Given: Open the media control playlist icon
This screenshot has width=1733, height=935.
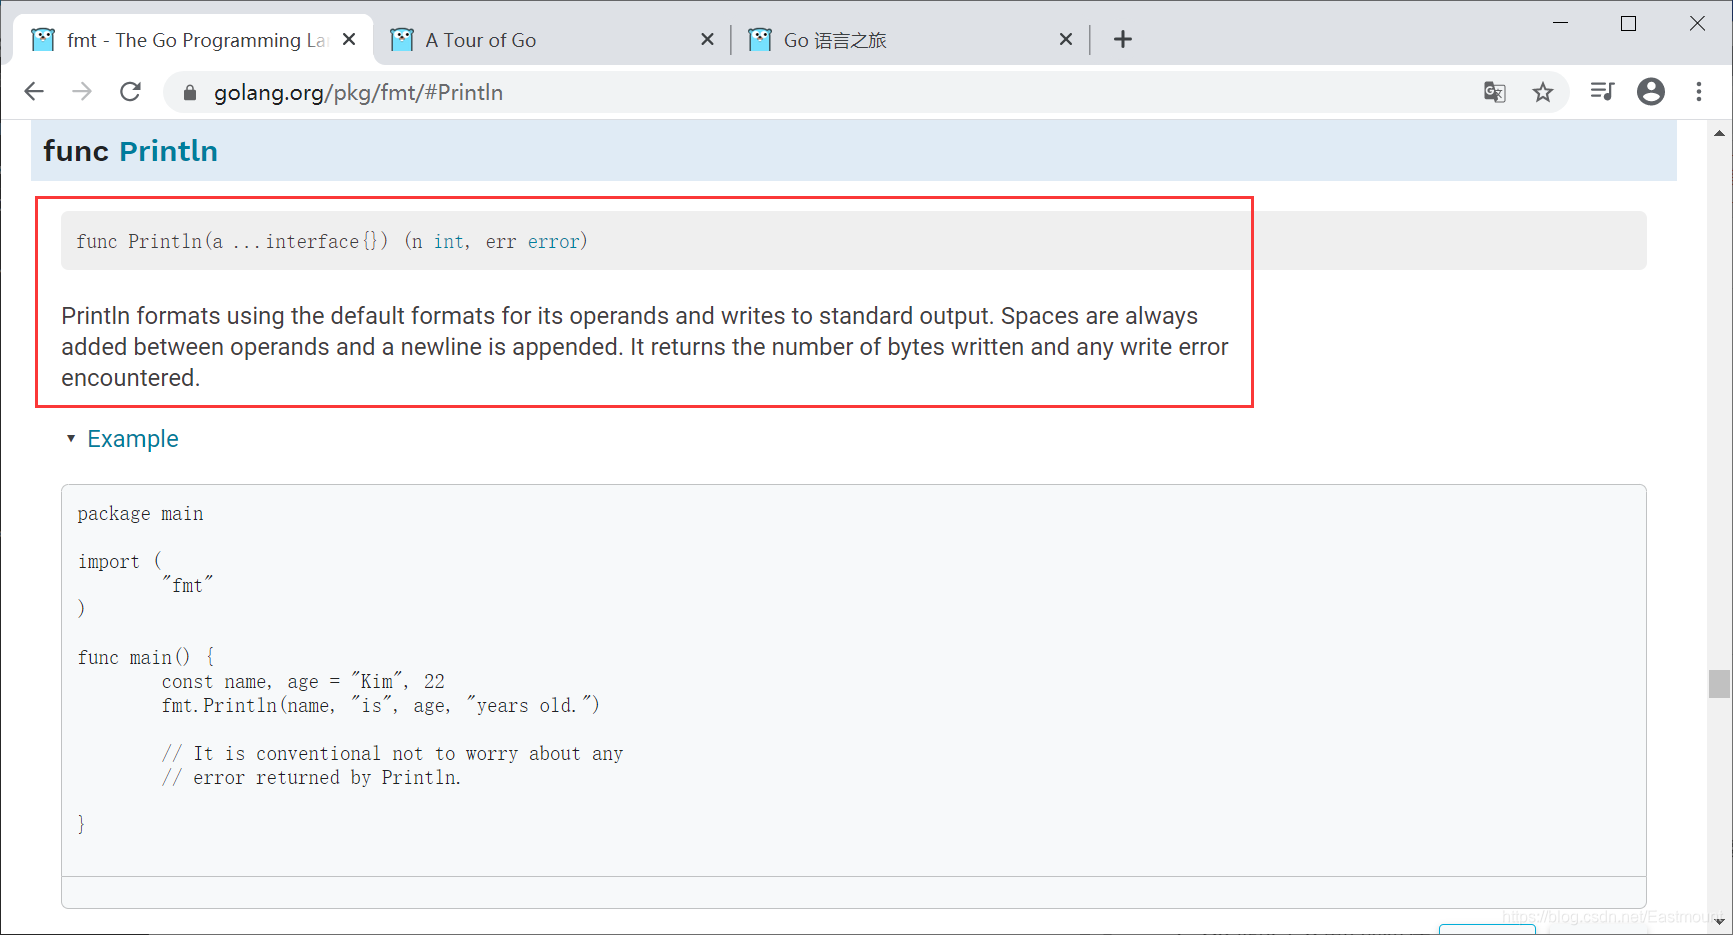Looking at the screenshot, I should point(1602,92).
